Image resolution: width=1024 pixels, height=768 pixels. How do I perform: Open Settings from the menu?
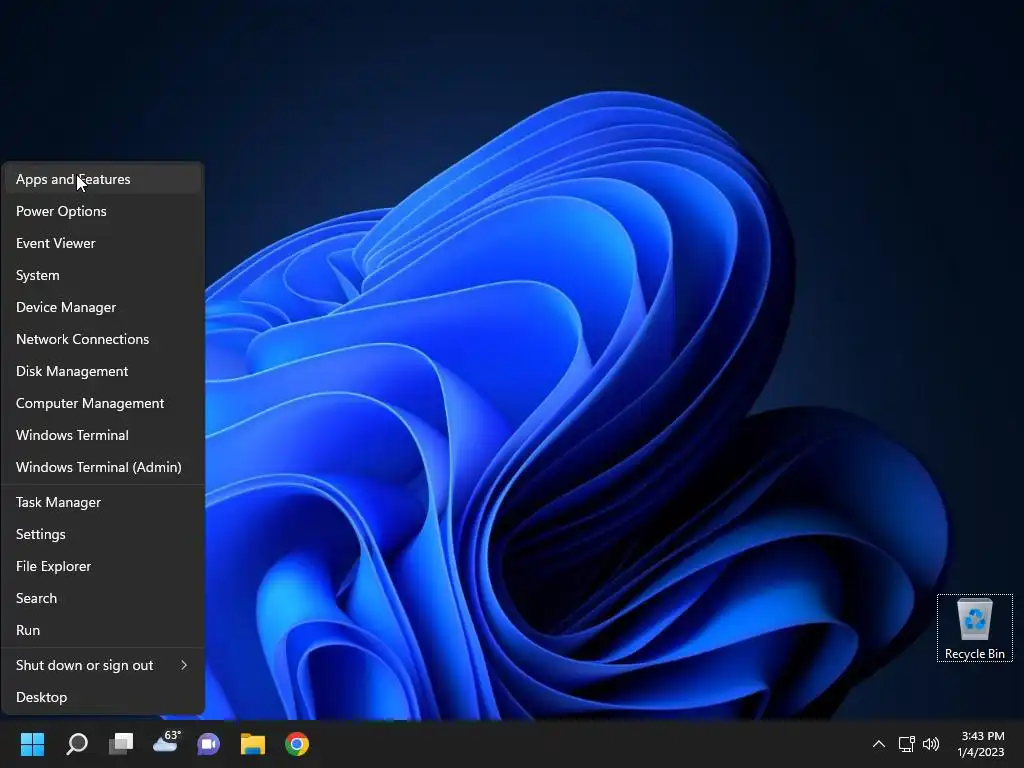(103, 534)
